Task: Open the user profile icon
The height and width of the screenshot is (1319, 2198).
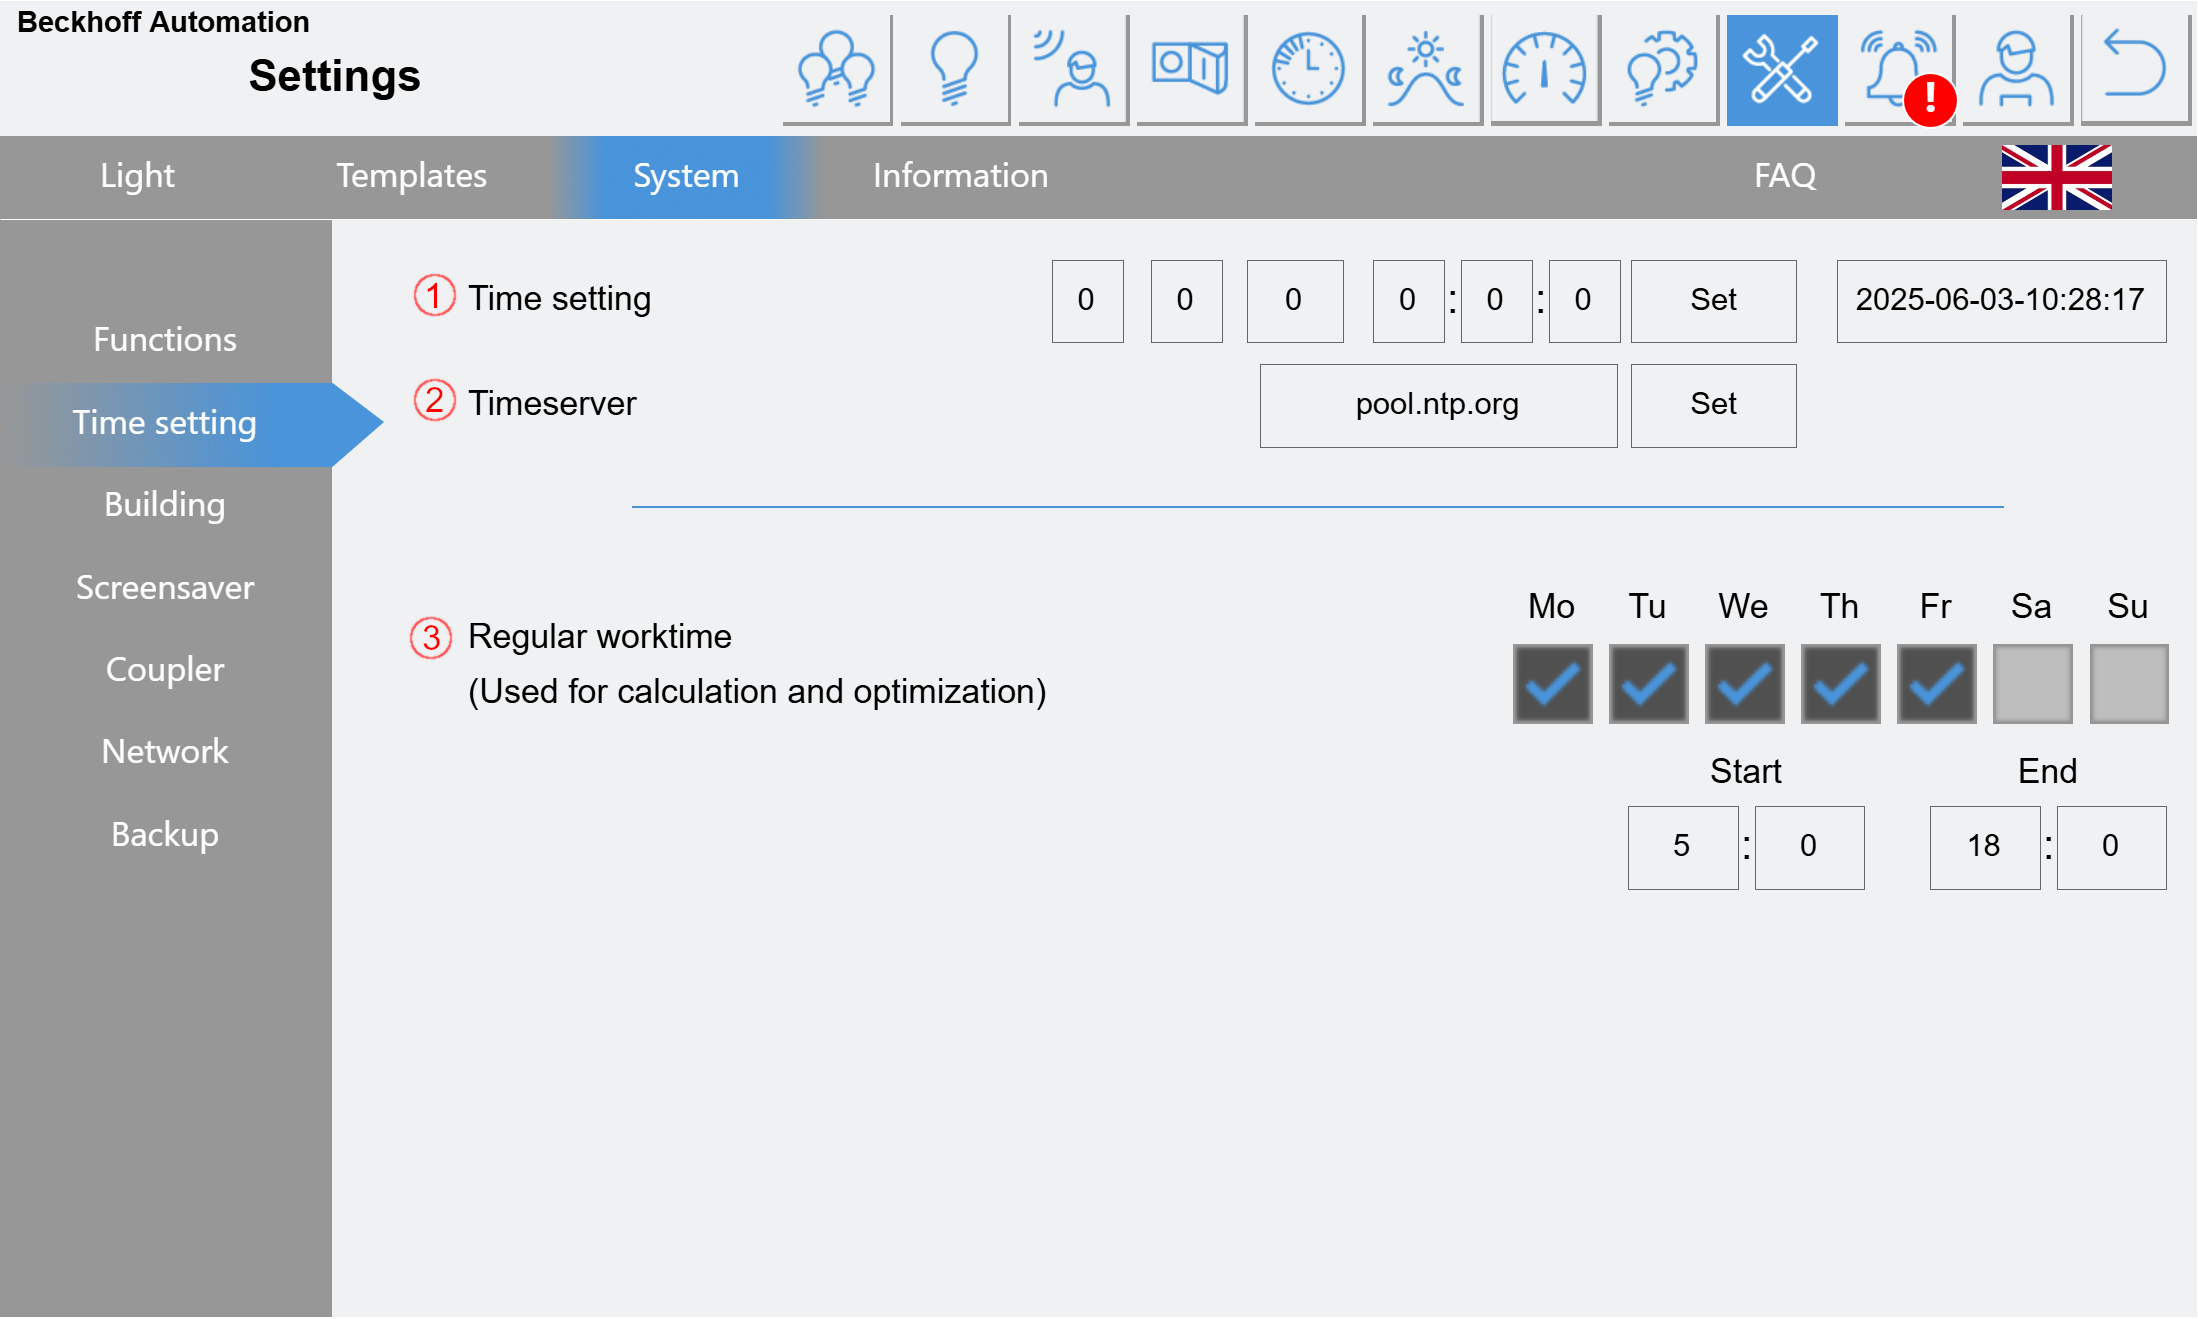Action: coord(2017,70)
